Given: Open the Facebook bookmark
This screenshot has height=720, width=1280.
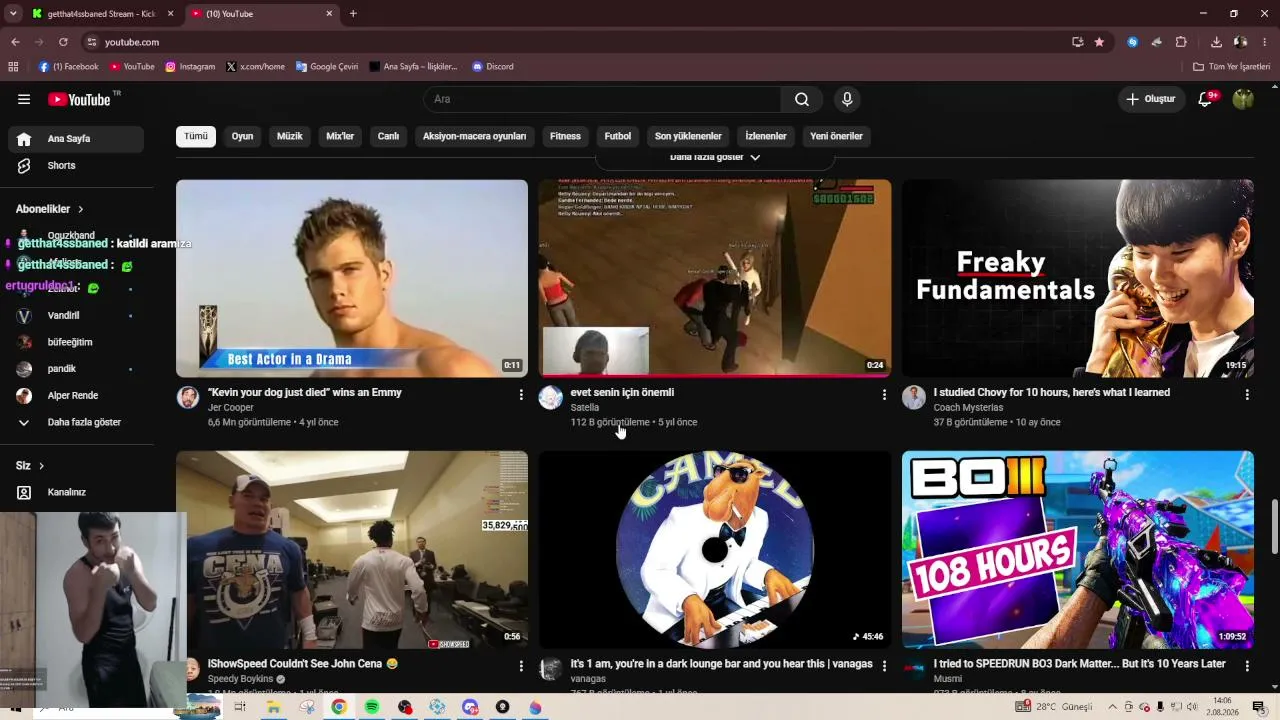Looking at the screenshot, I should [x=69, y=67].
